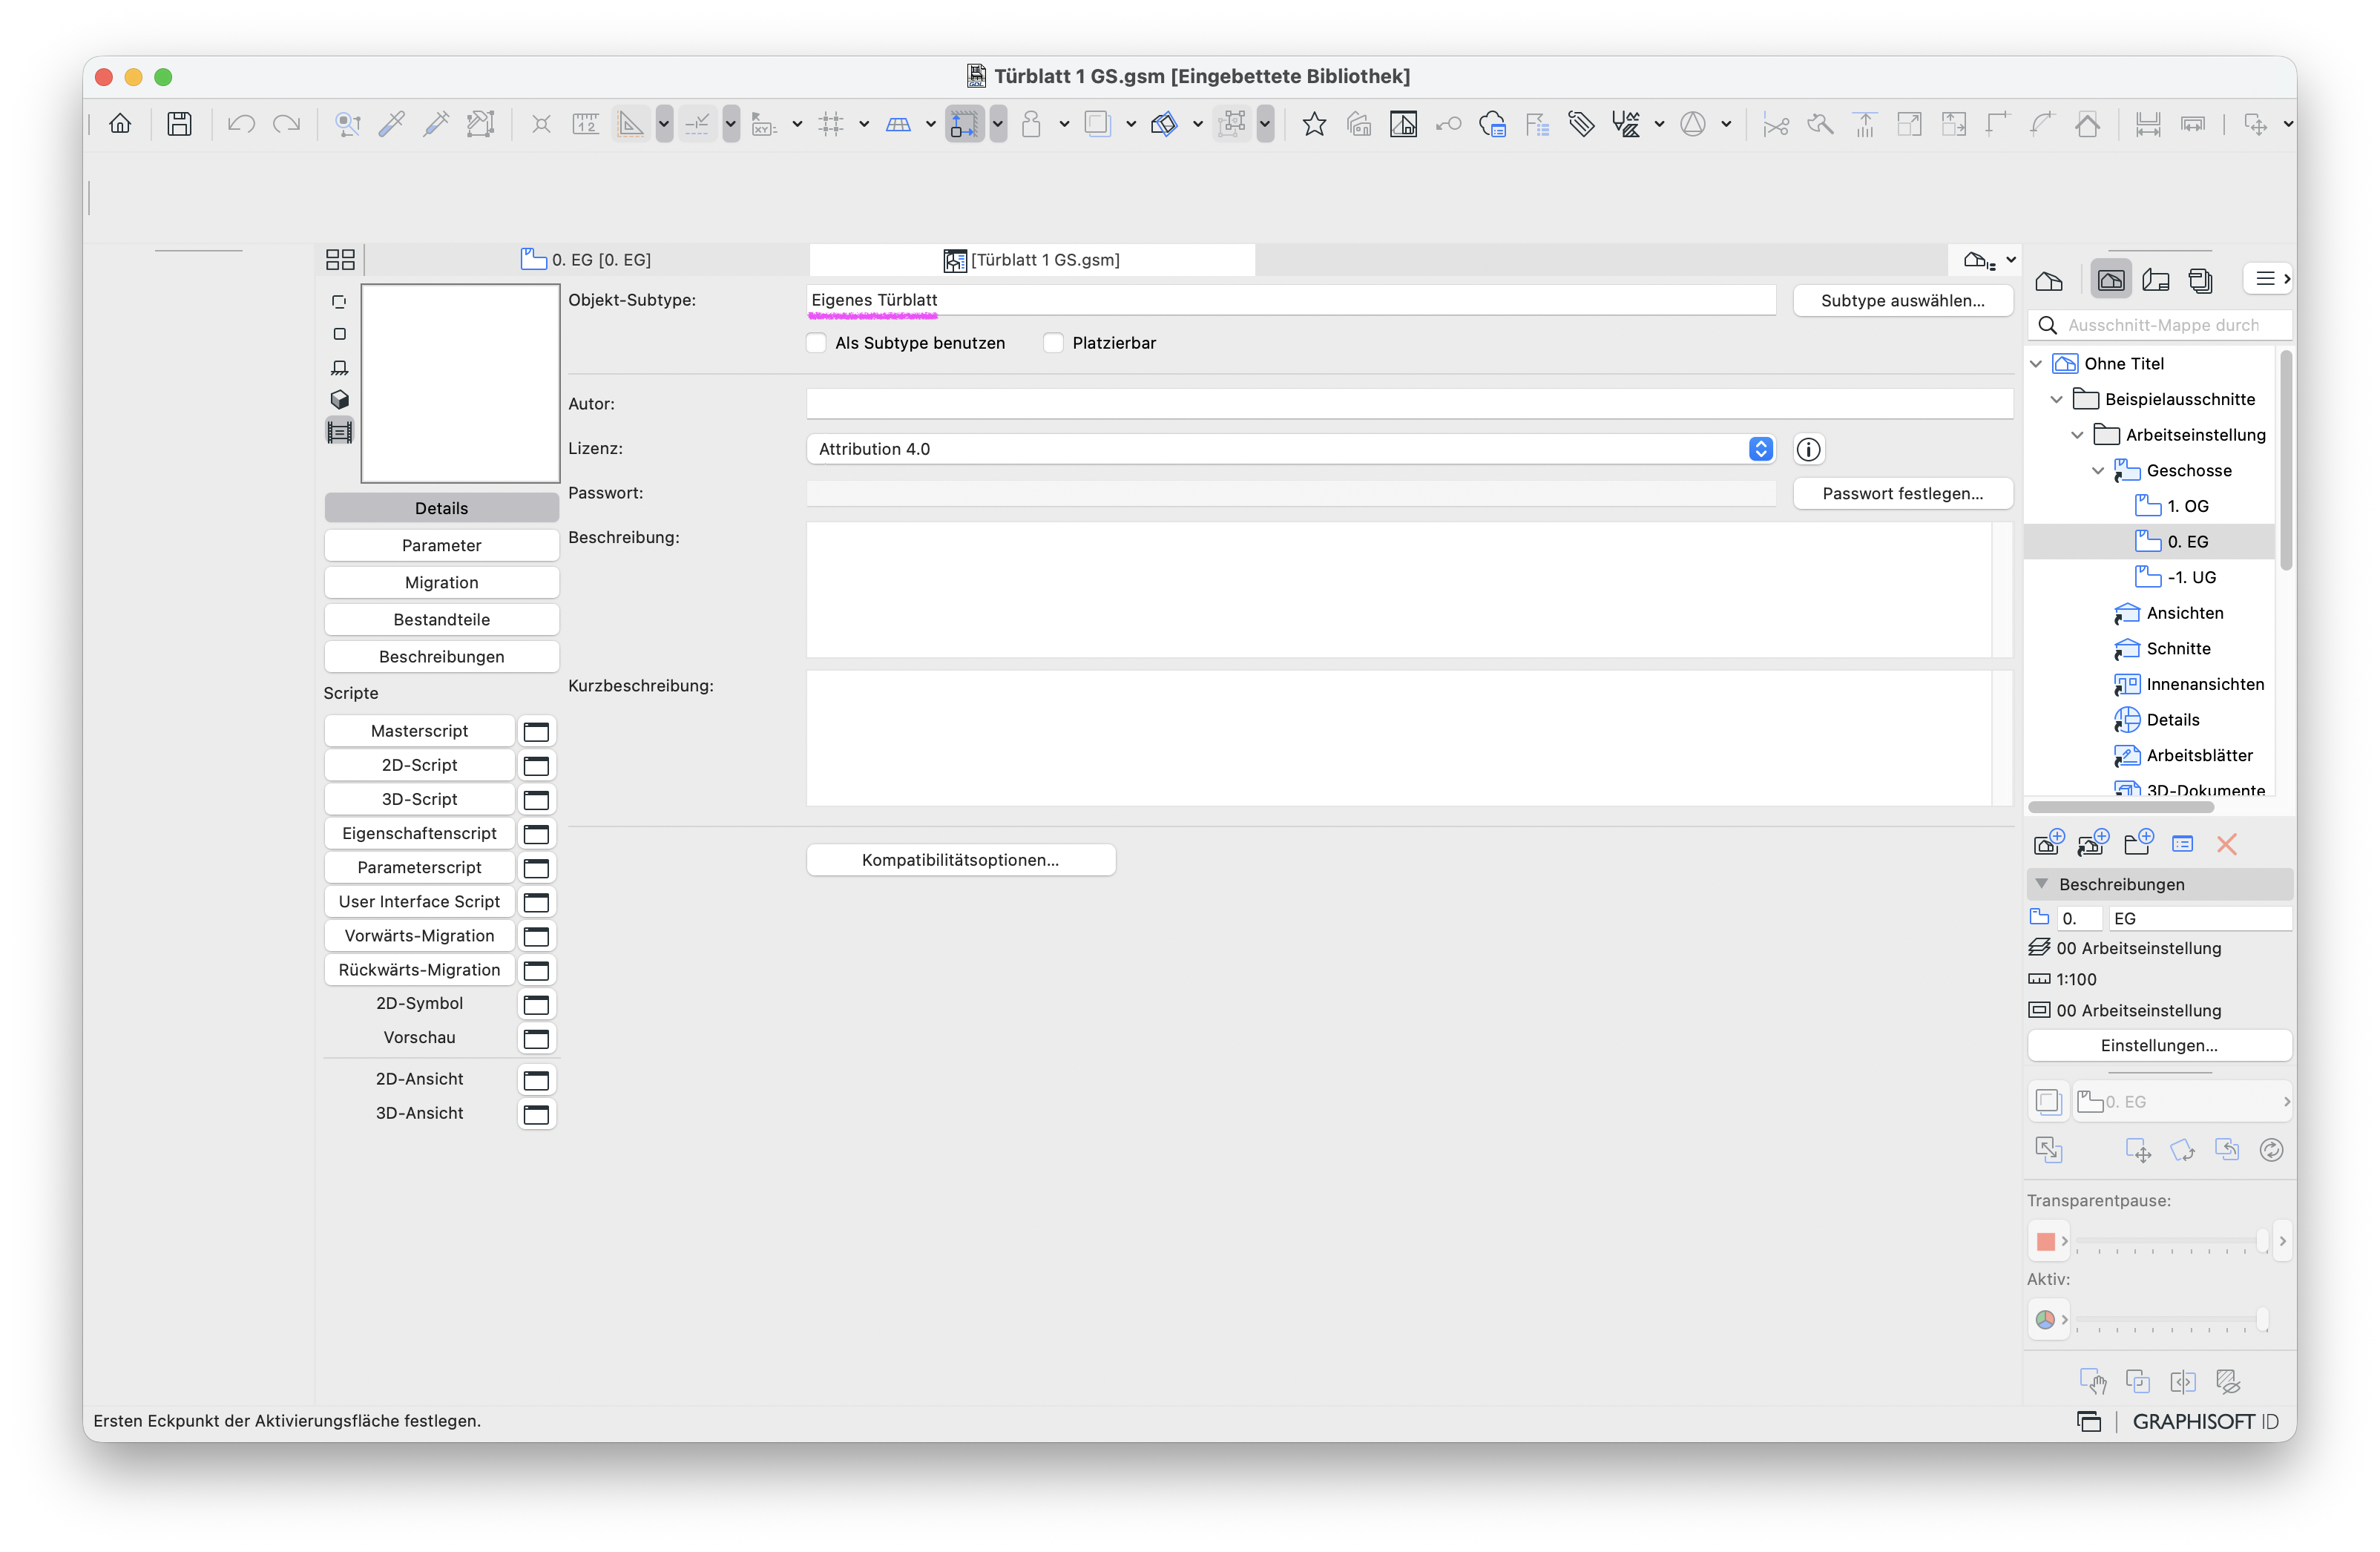
Task: Switch to the 0. EG tab
Action: coord(587,260)
